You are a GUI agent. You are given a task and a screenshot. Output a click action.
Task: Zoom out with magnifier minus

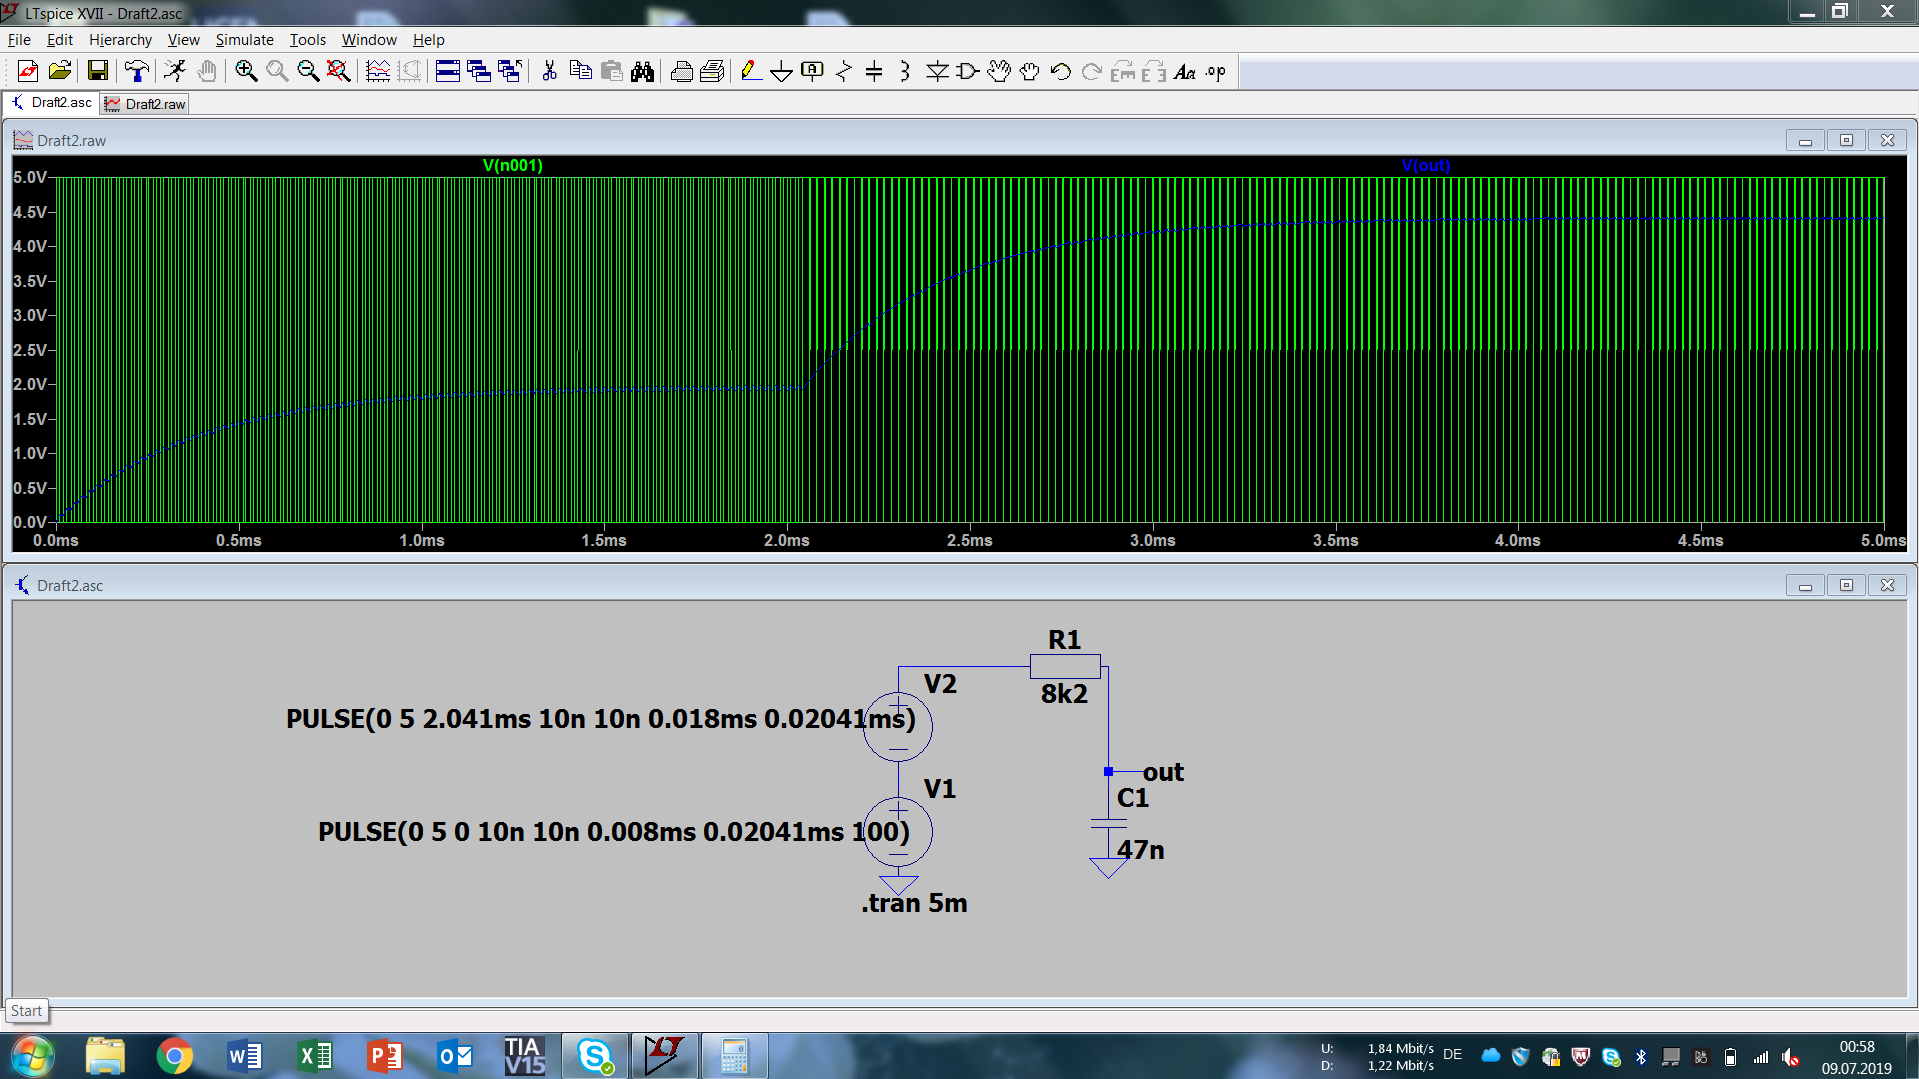coord(308,71)
